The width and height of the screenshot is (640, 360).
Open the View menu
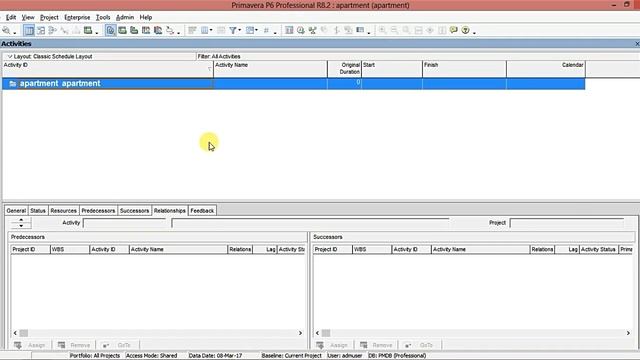(x=28, y=17)
